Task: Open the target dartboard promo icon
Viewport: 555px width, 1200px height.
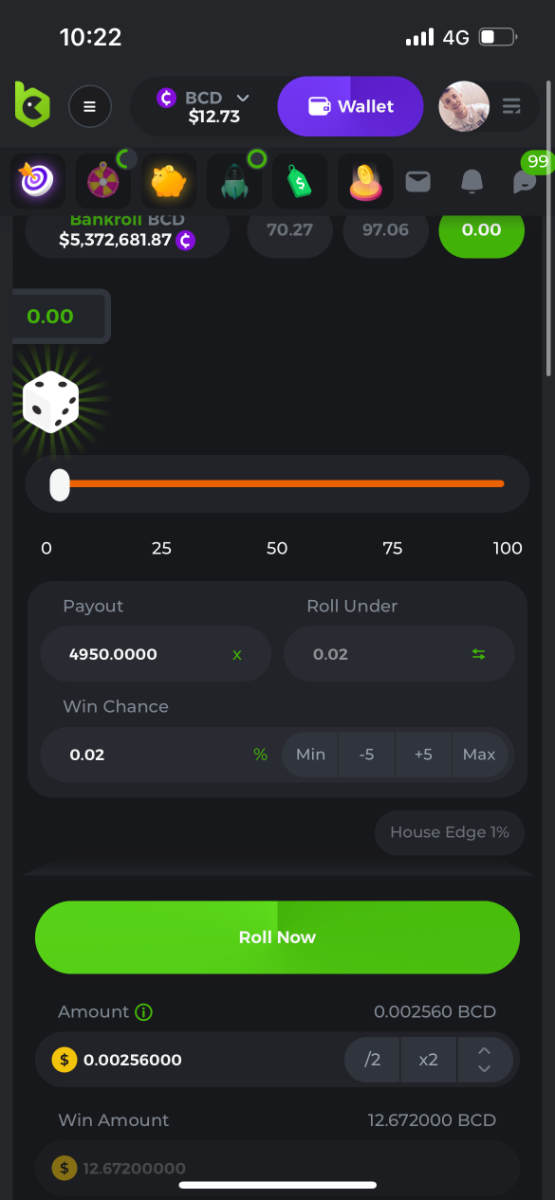Action: click(x=38, y=181)
